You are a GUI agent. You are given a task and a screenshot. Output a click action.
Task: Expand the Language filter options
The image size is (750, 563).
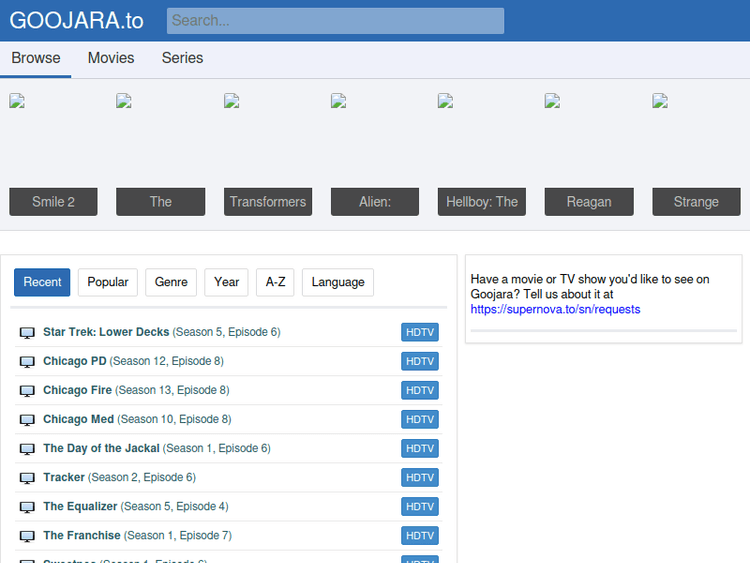(x=338, y=282)
